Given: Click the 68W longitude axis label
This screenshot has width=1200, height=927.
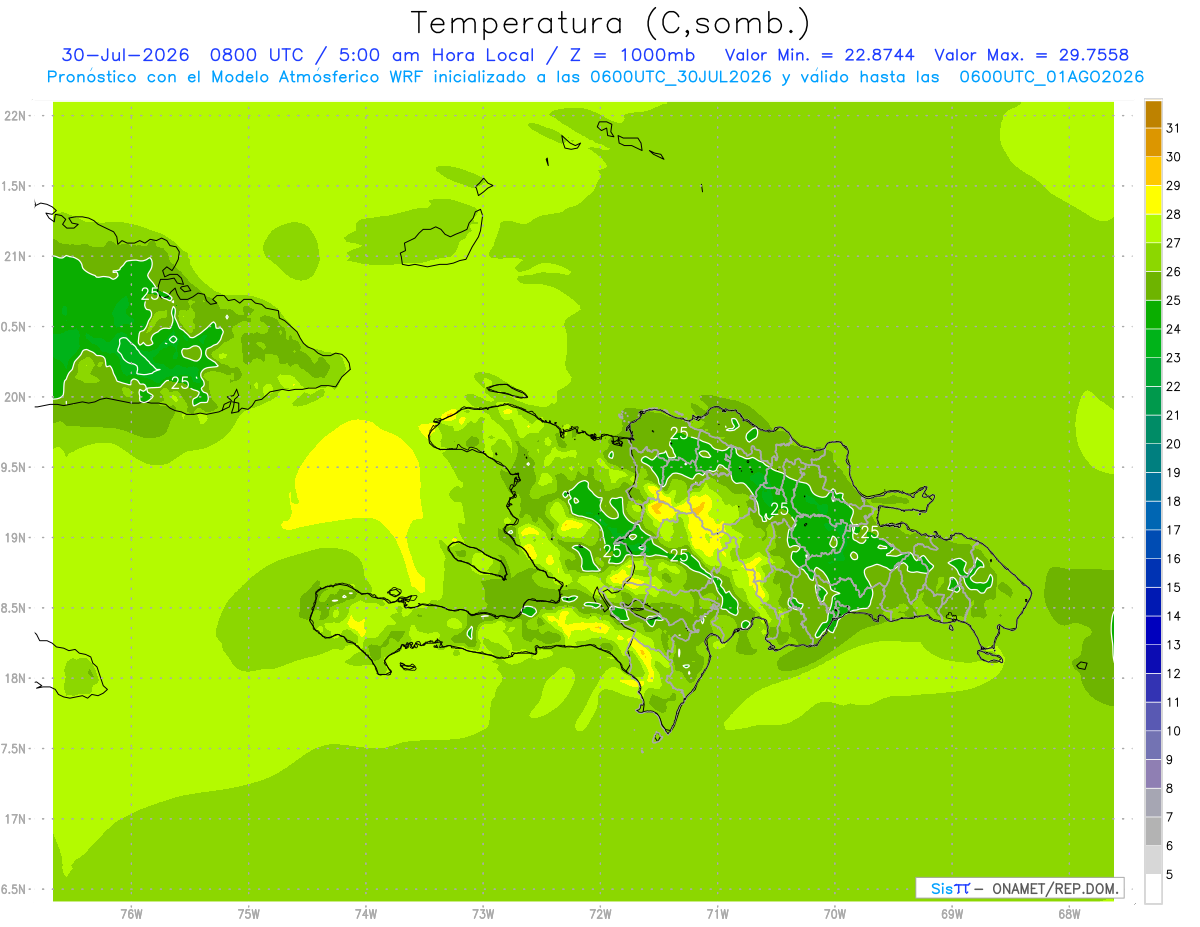Looking at the screenshot, I should [1069, 914].
